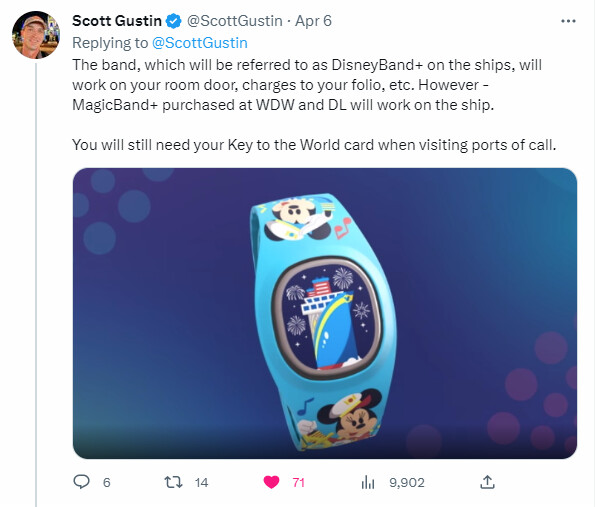The width and height of the screenshot is (595, 507).
Task: Click the tweet text about Key to the World
Action: [x=314, y=145]
